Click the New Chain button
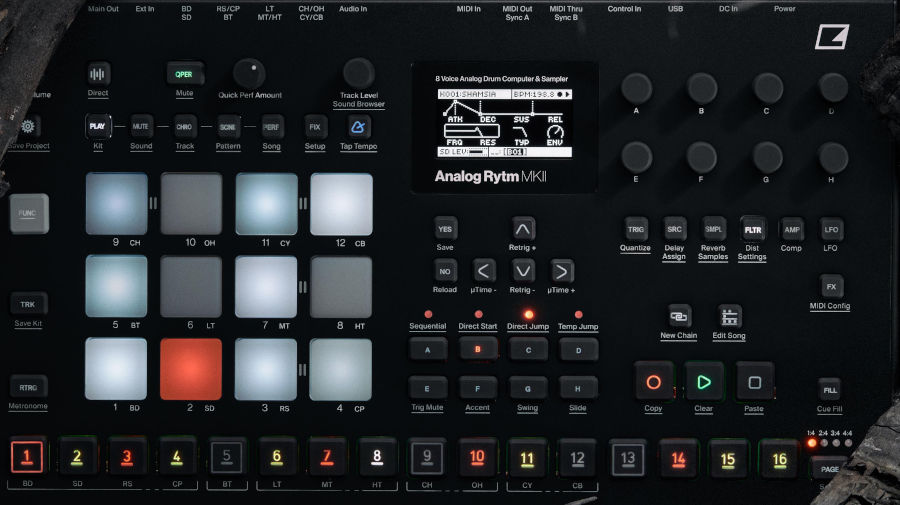Image resolution: width=900 pixels, height=505 pixels. tap(679, 316)
